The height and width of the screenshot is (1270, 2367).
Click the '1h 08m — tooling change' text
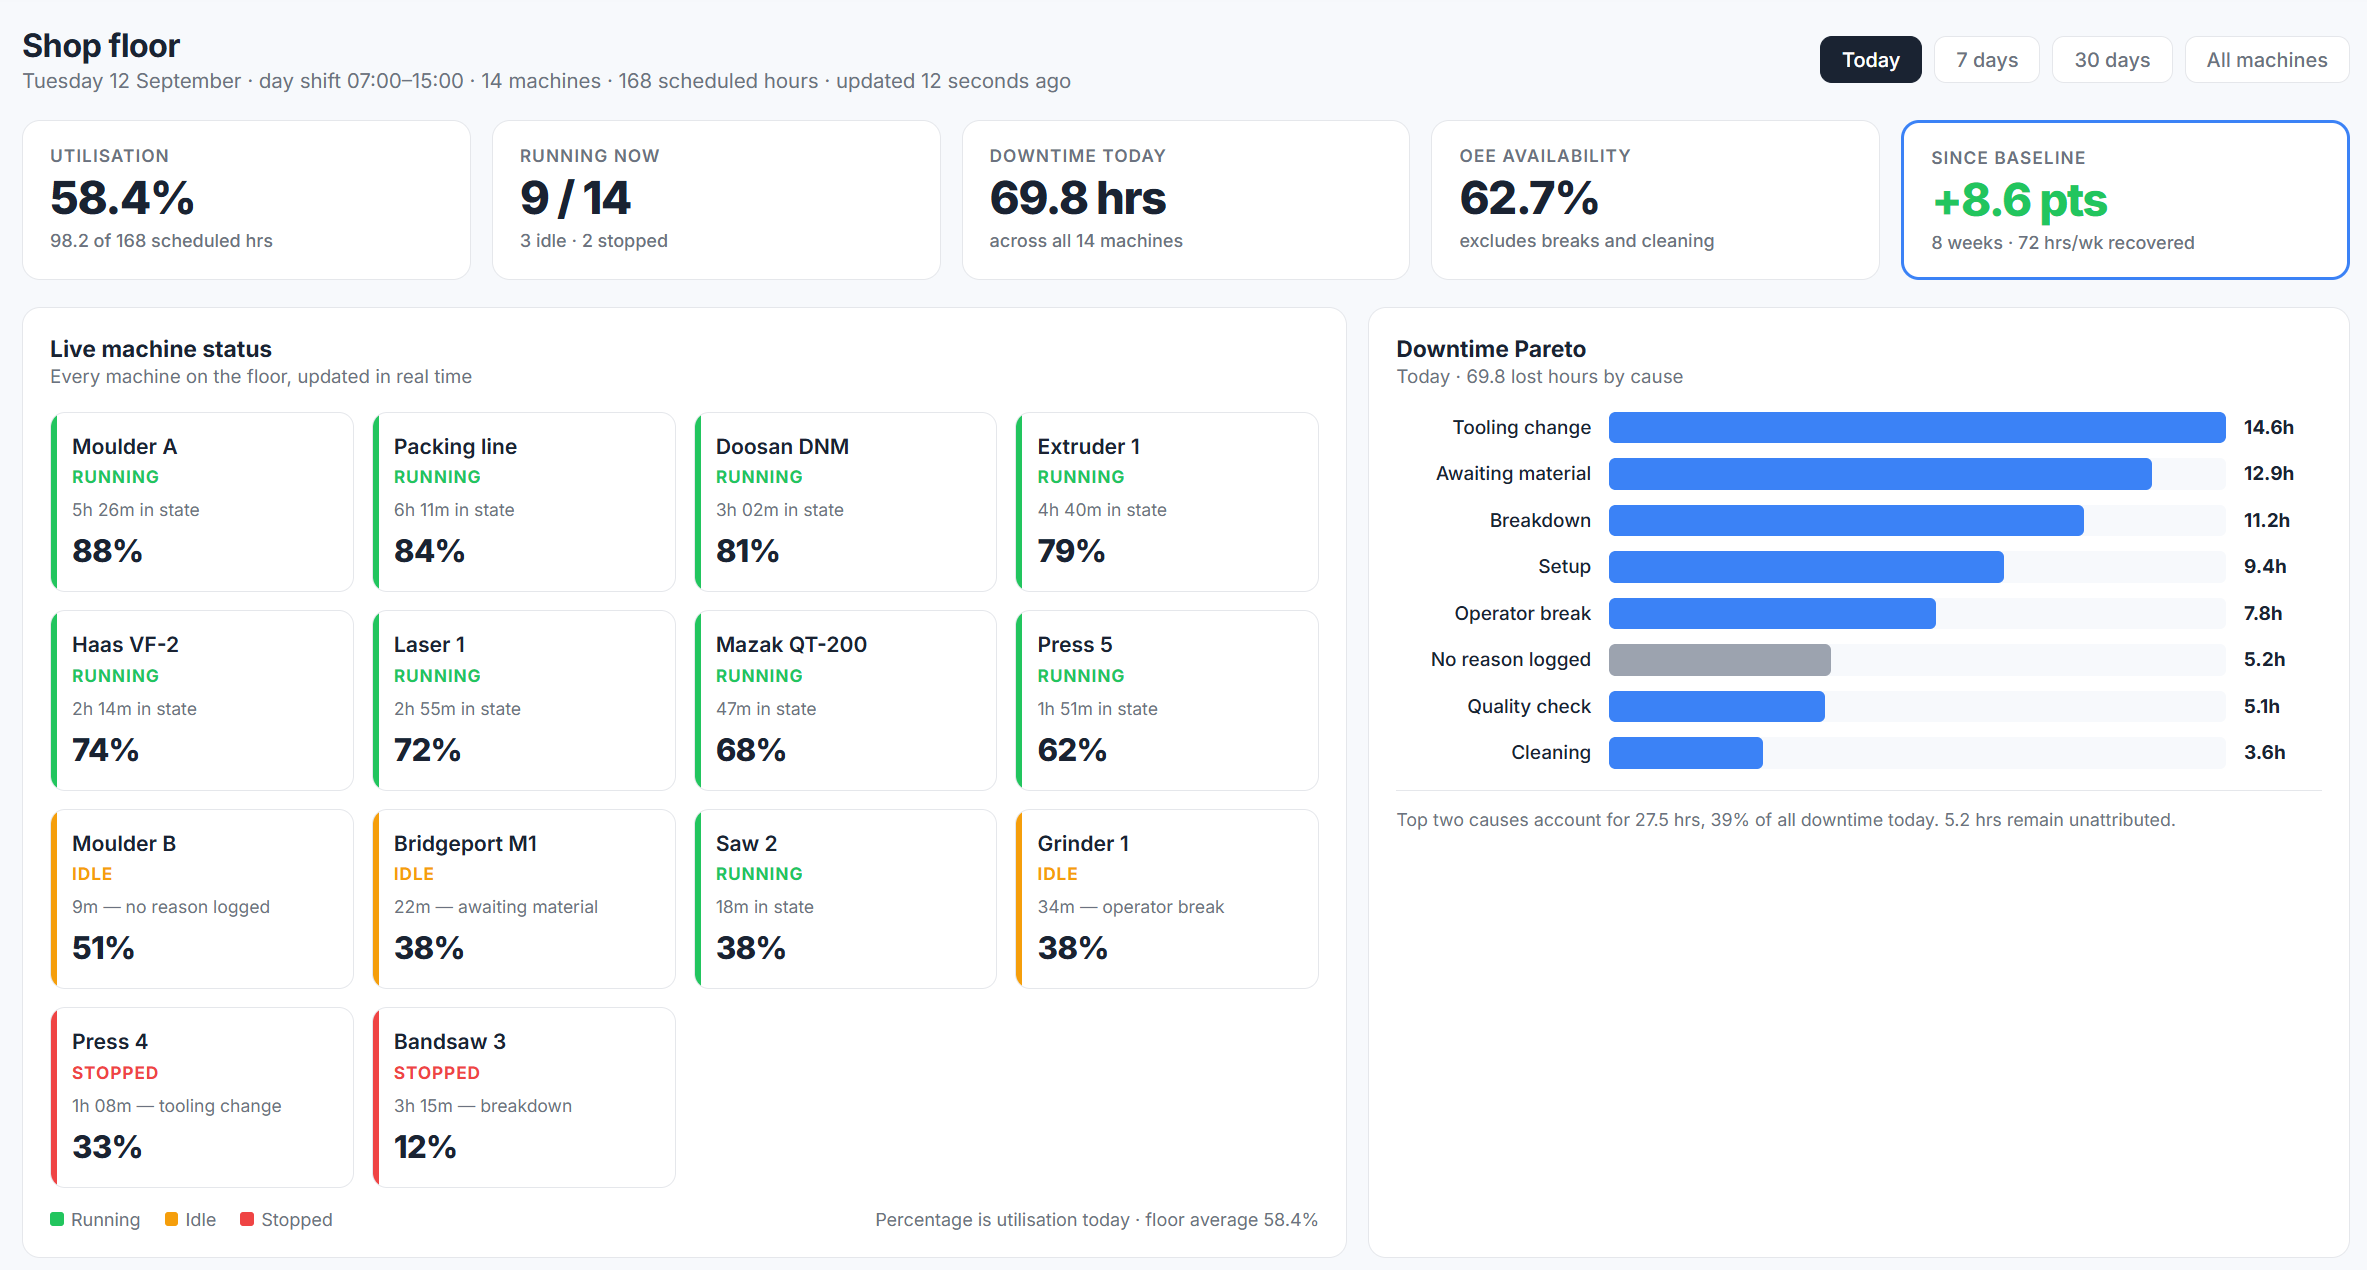[177, 1106]
